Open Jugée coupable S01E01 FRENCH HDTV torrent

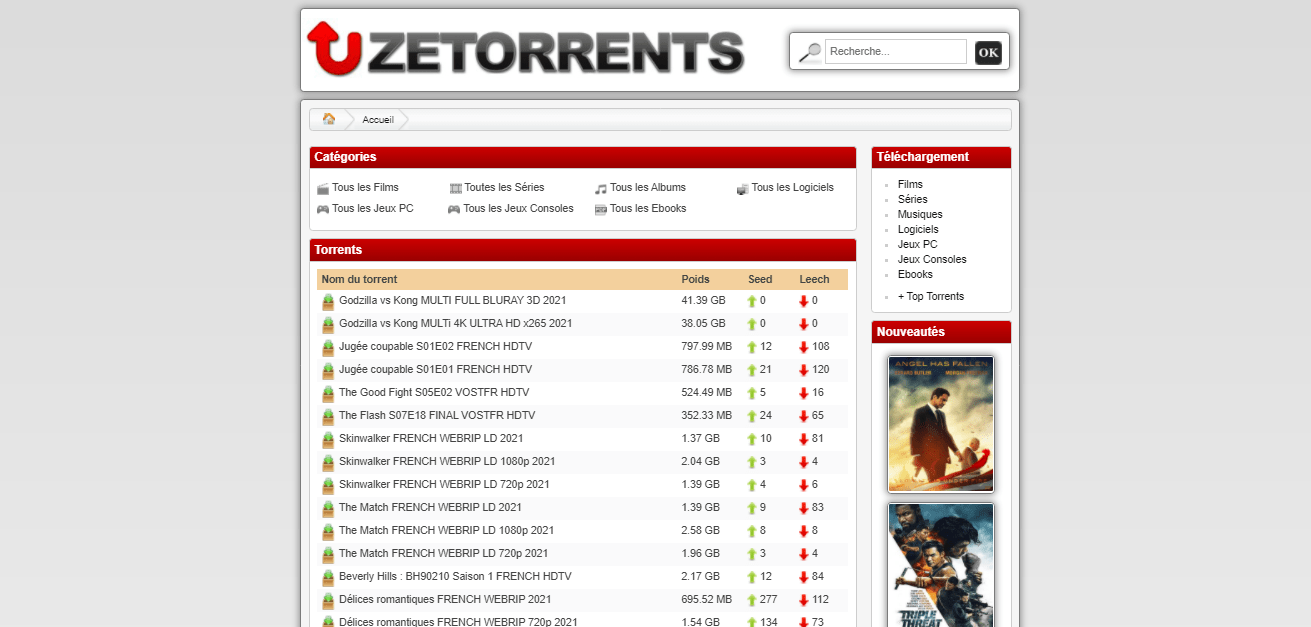click(x=435, y=369)
